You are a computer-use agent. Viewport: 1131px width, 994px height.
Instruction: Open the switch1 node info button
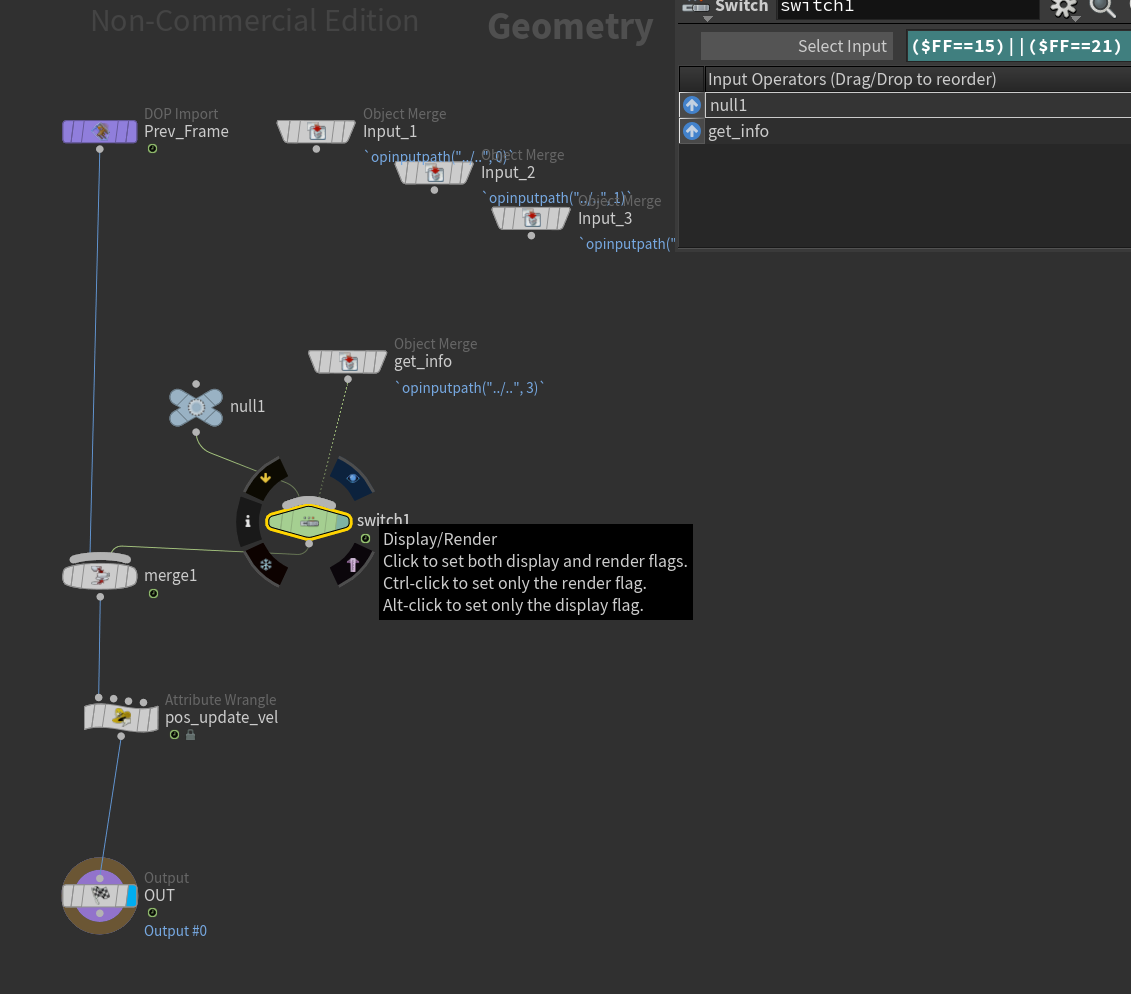(247, 521)
